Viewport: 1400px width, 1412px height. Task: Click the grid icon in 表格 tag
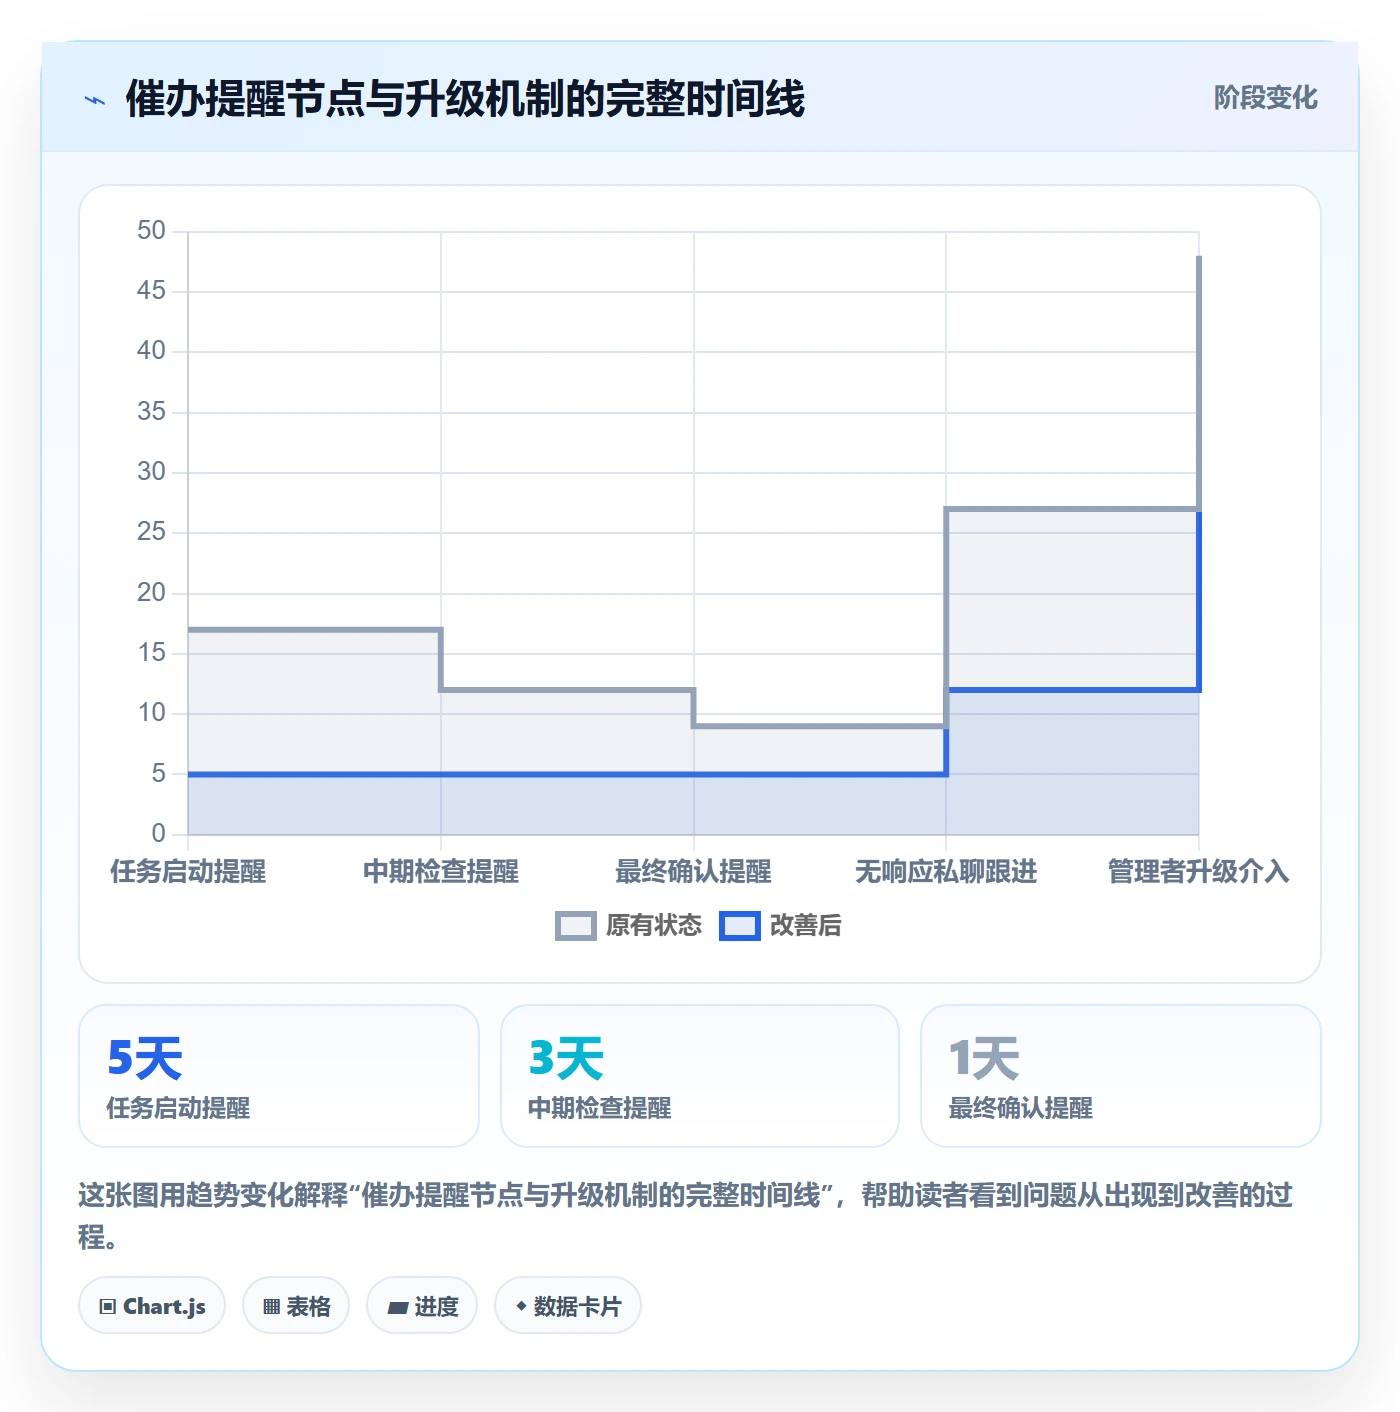pos(271,1306)
